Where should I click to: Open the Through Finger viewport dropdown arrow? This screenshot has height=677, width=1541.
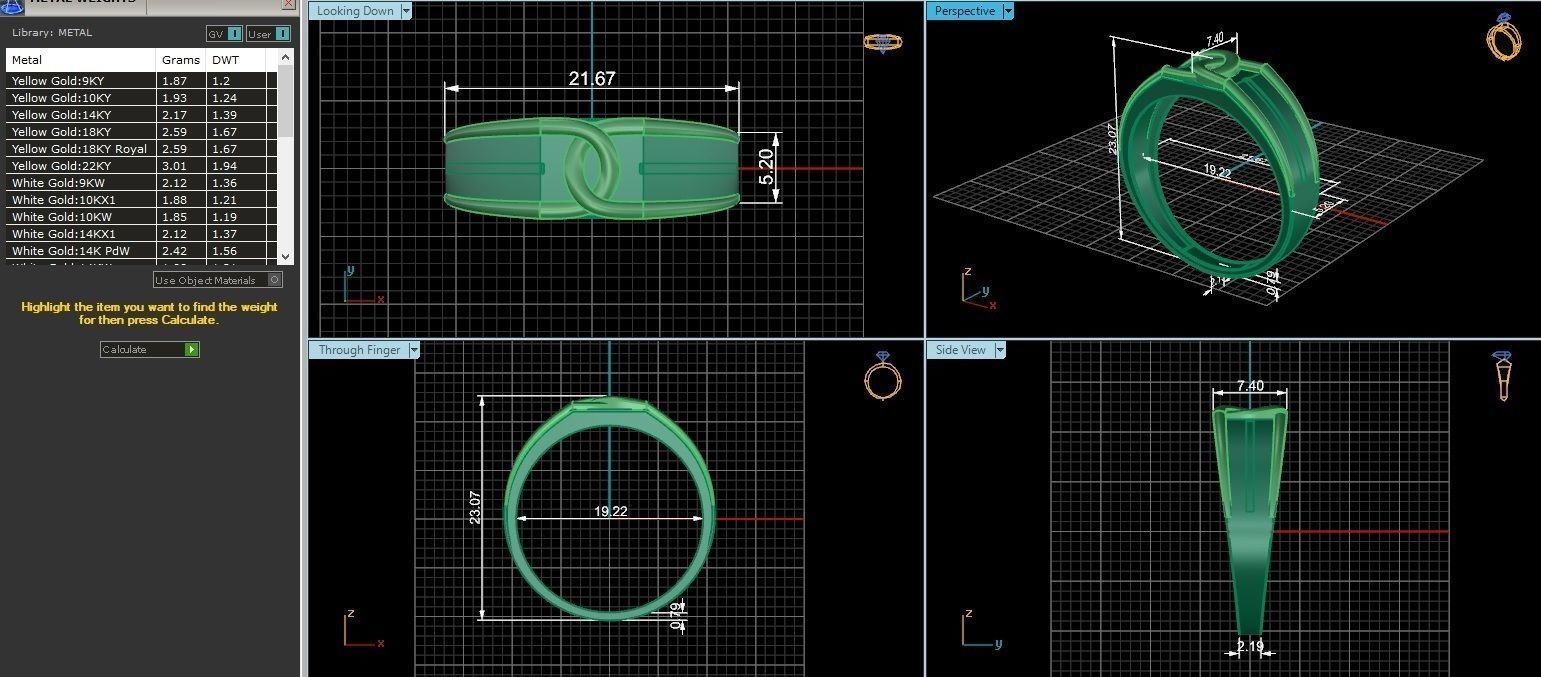[x=414, y=350]
